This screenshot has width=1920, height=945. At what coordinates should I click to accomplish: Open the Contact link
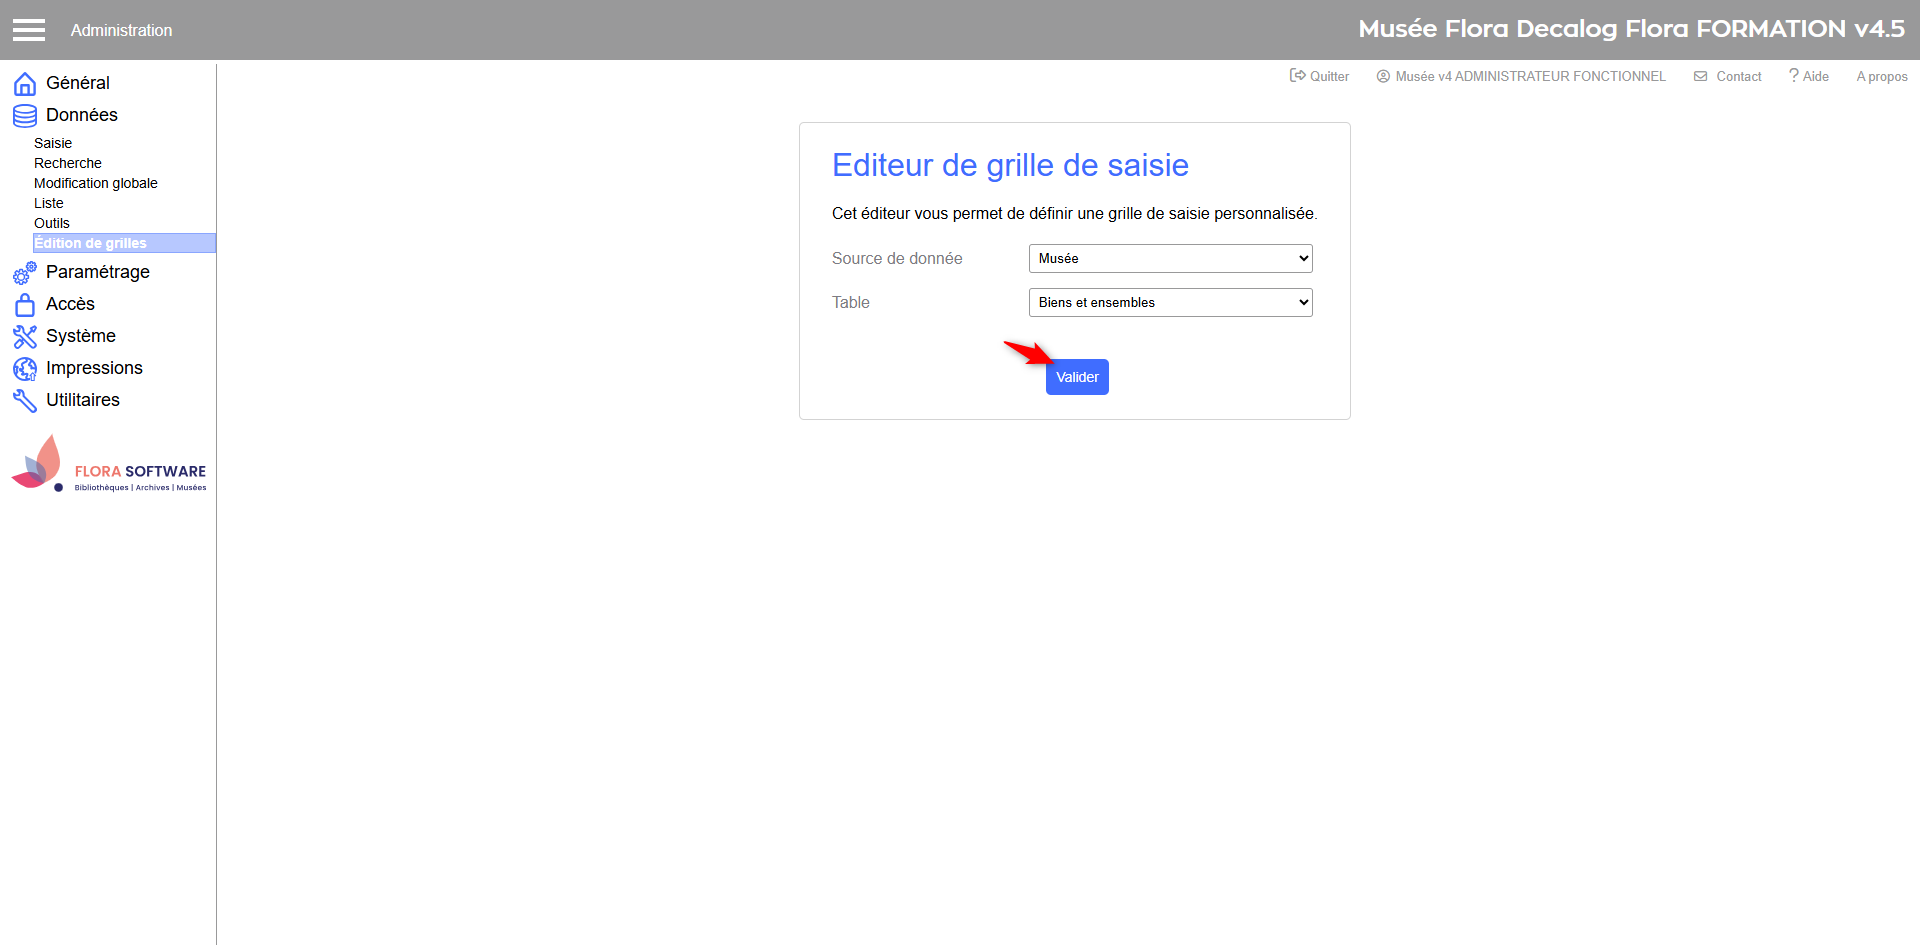click(x=1728, y=77)
